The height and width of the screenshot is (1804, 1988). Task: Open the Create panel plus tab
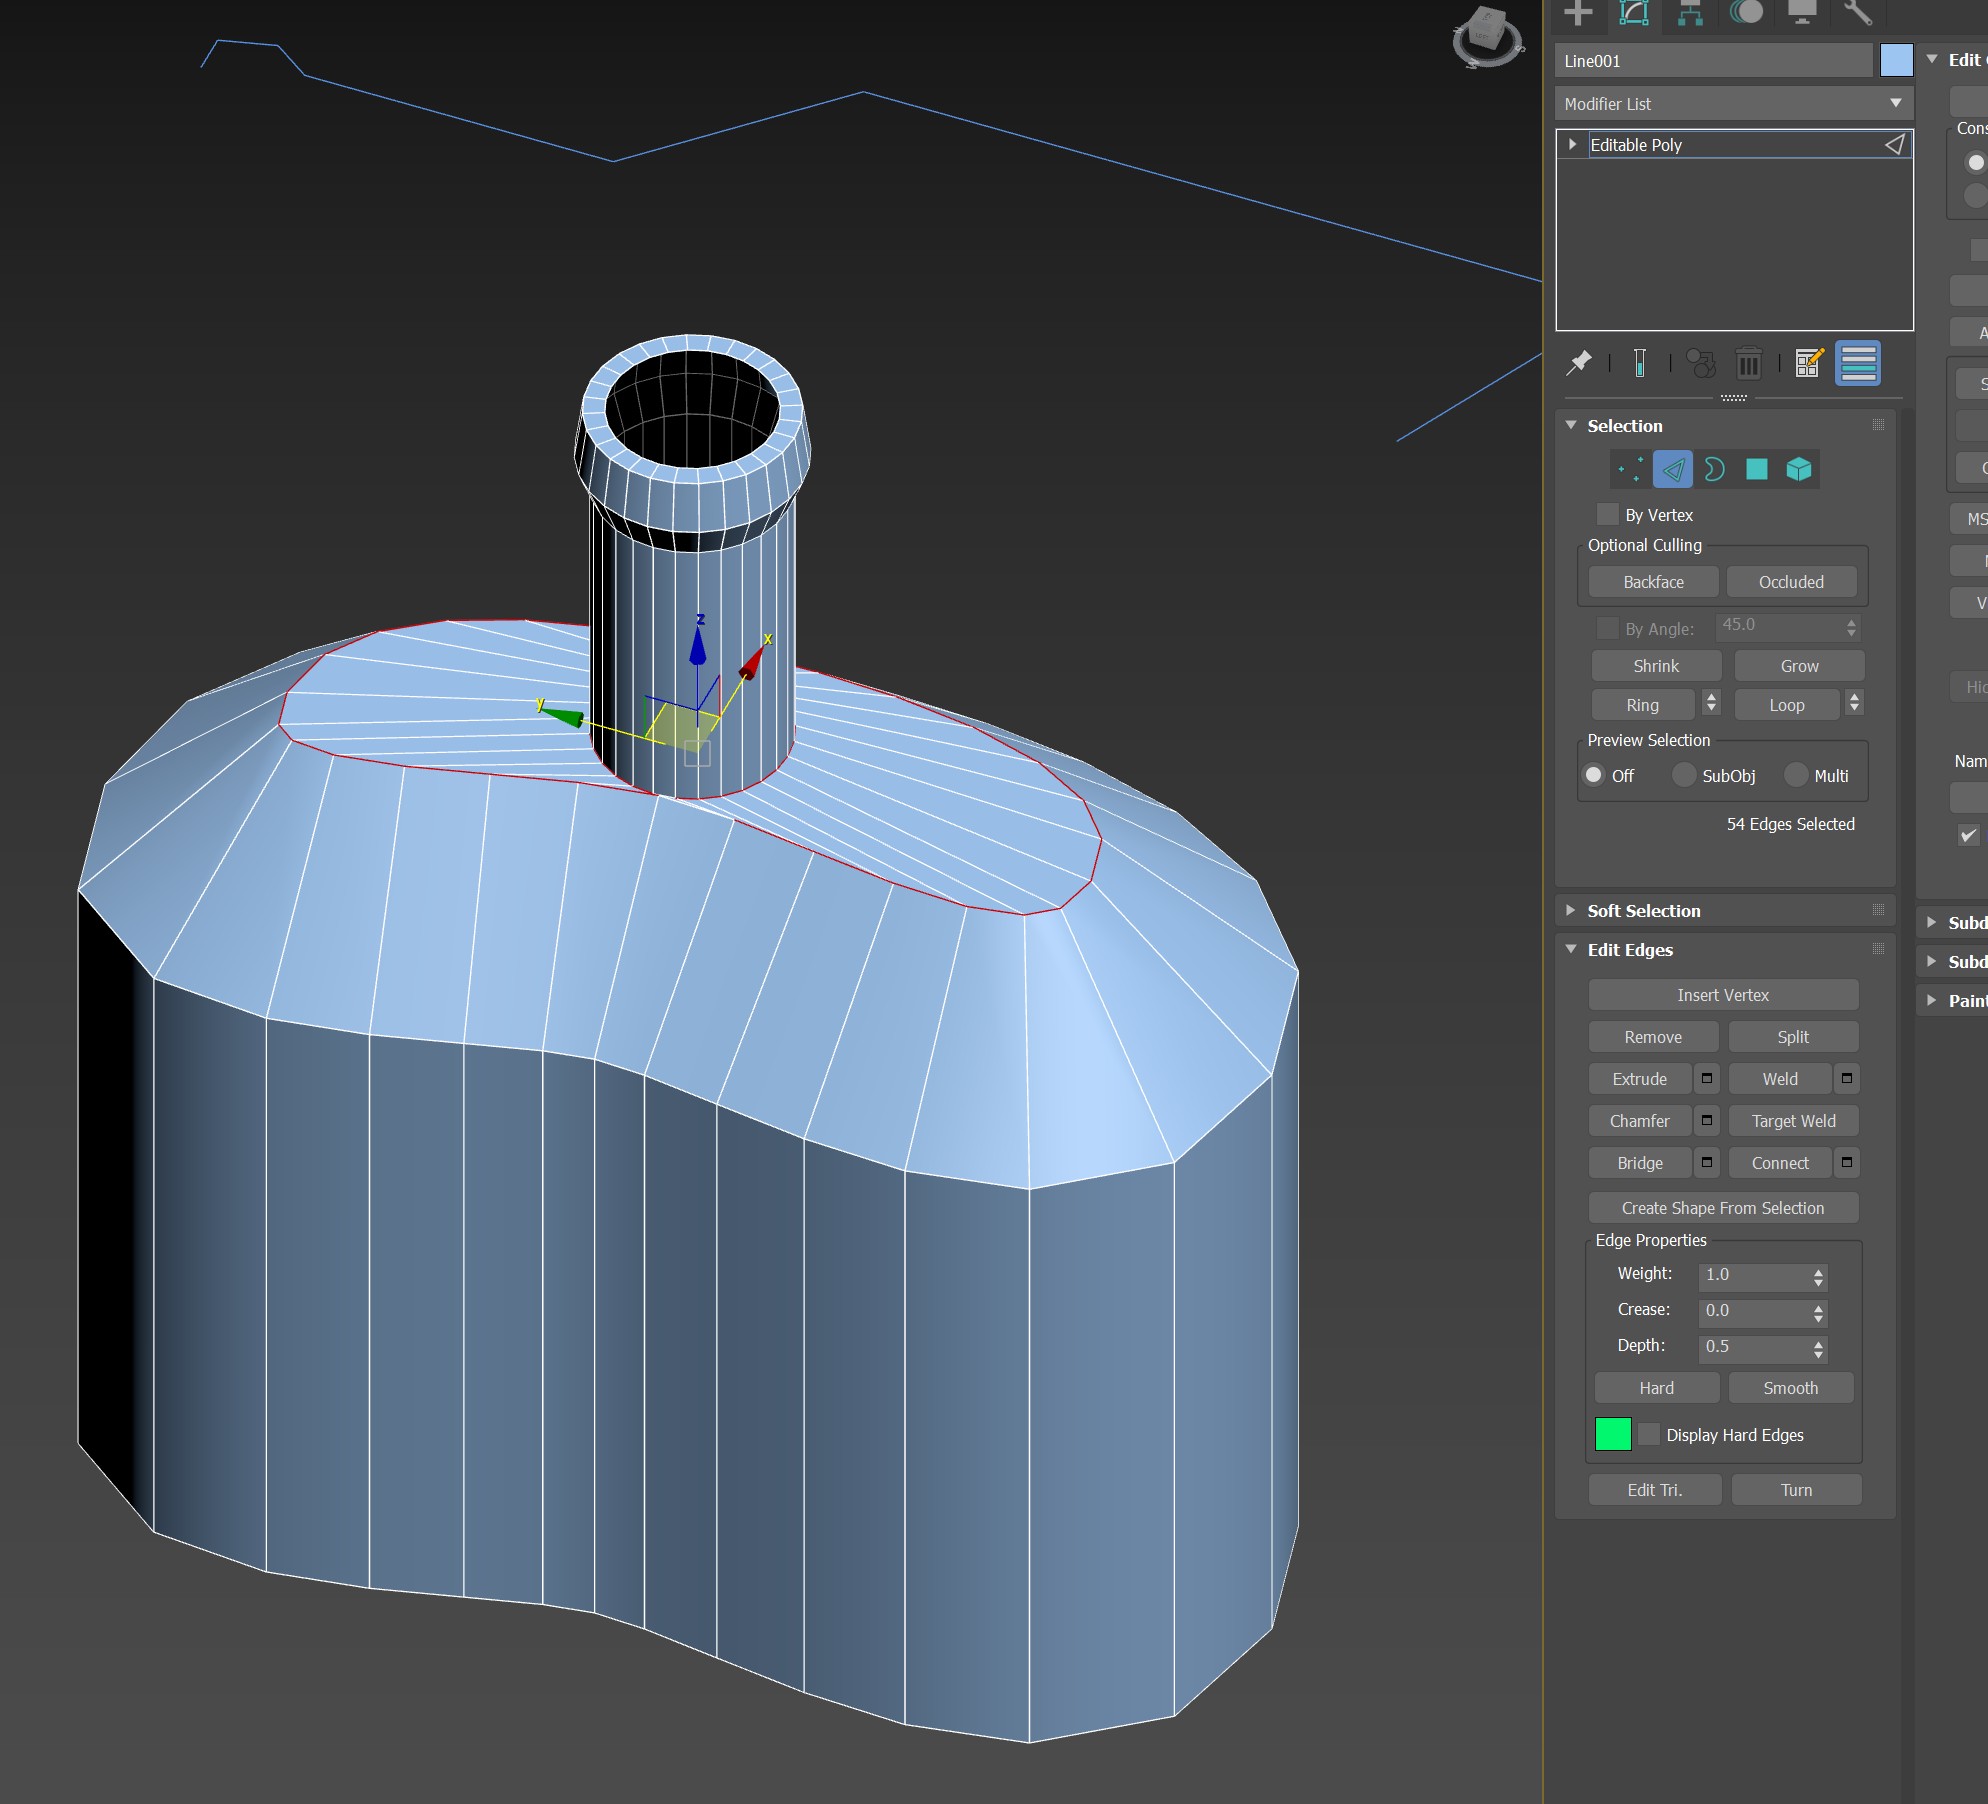pyautogui.click(x=1578, y=13)
